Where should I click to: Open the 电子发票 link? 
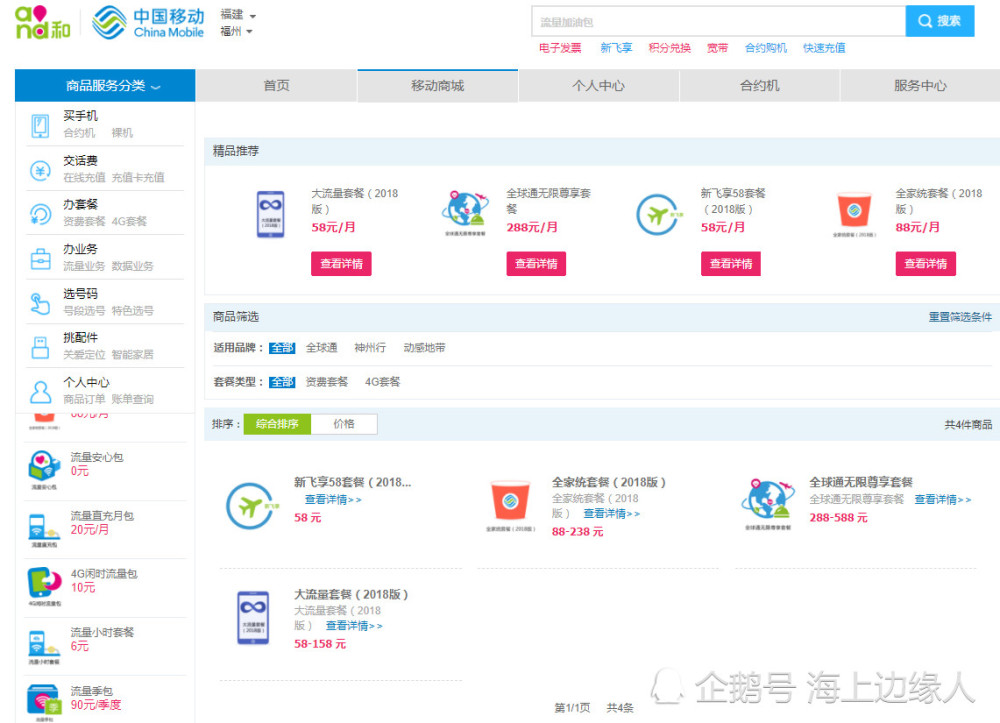pyautogui.click(x=559, y=47)
